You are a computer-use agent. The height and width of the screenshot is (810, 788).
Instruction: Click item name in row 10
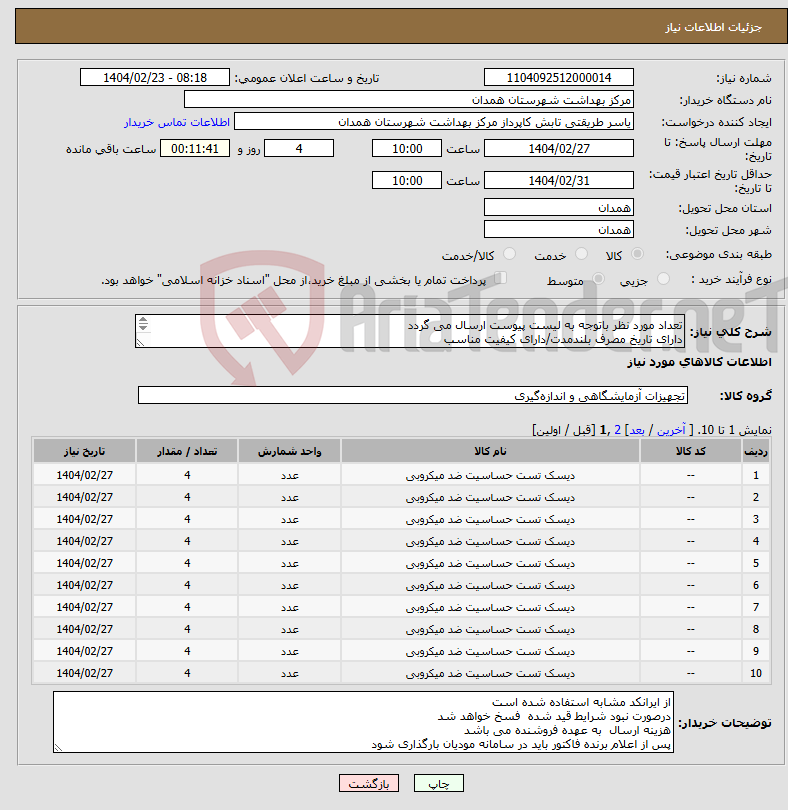click(490, 674)
